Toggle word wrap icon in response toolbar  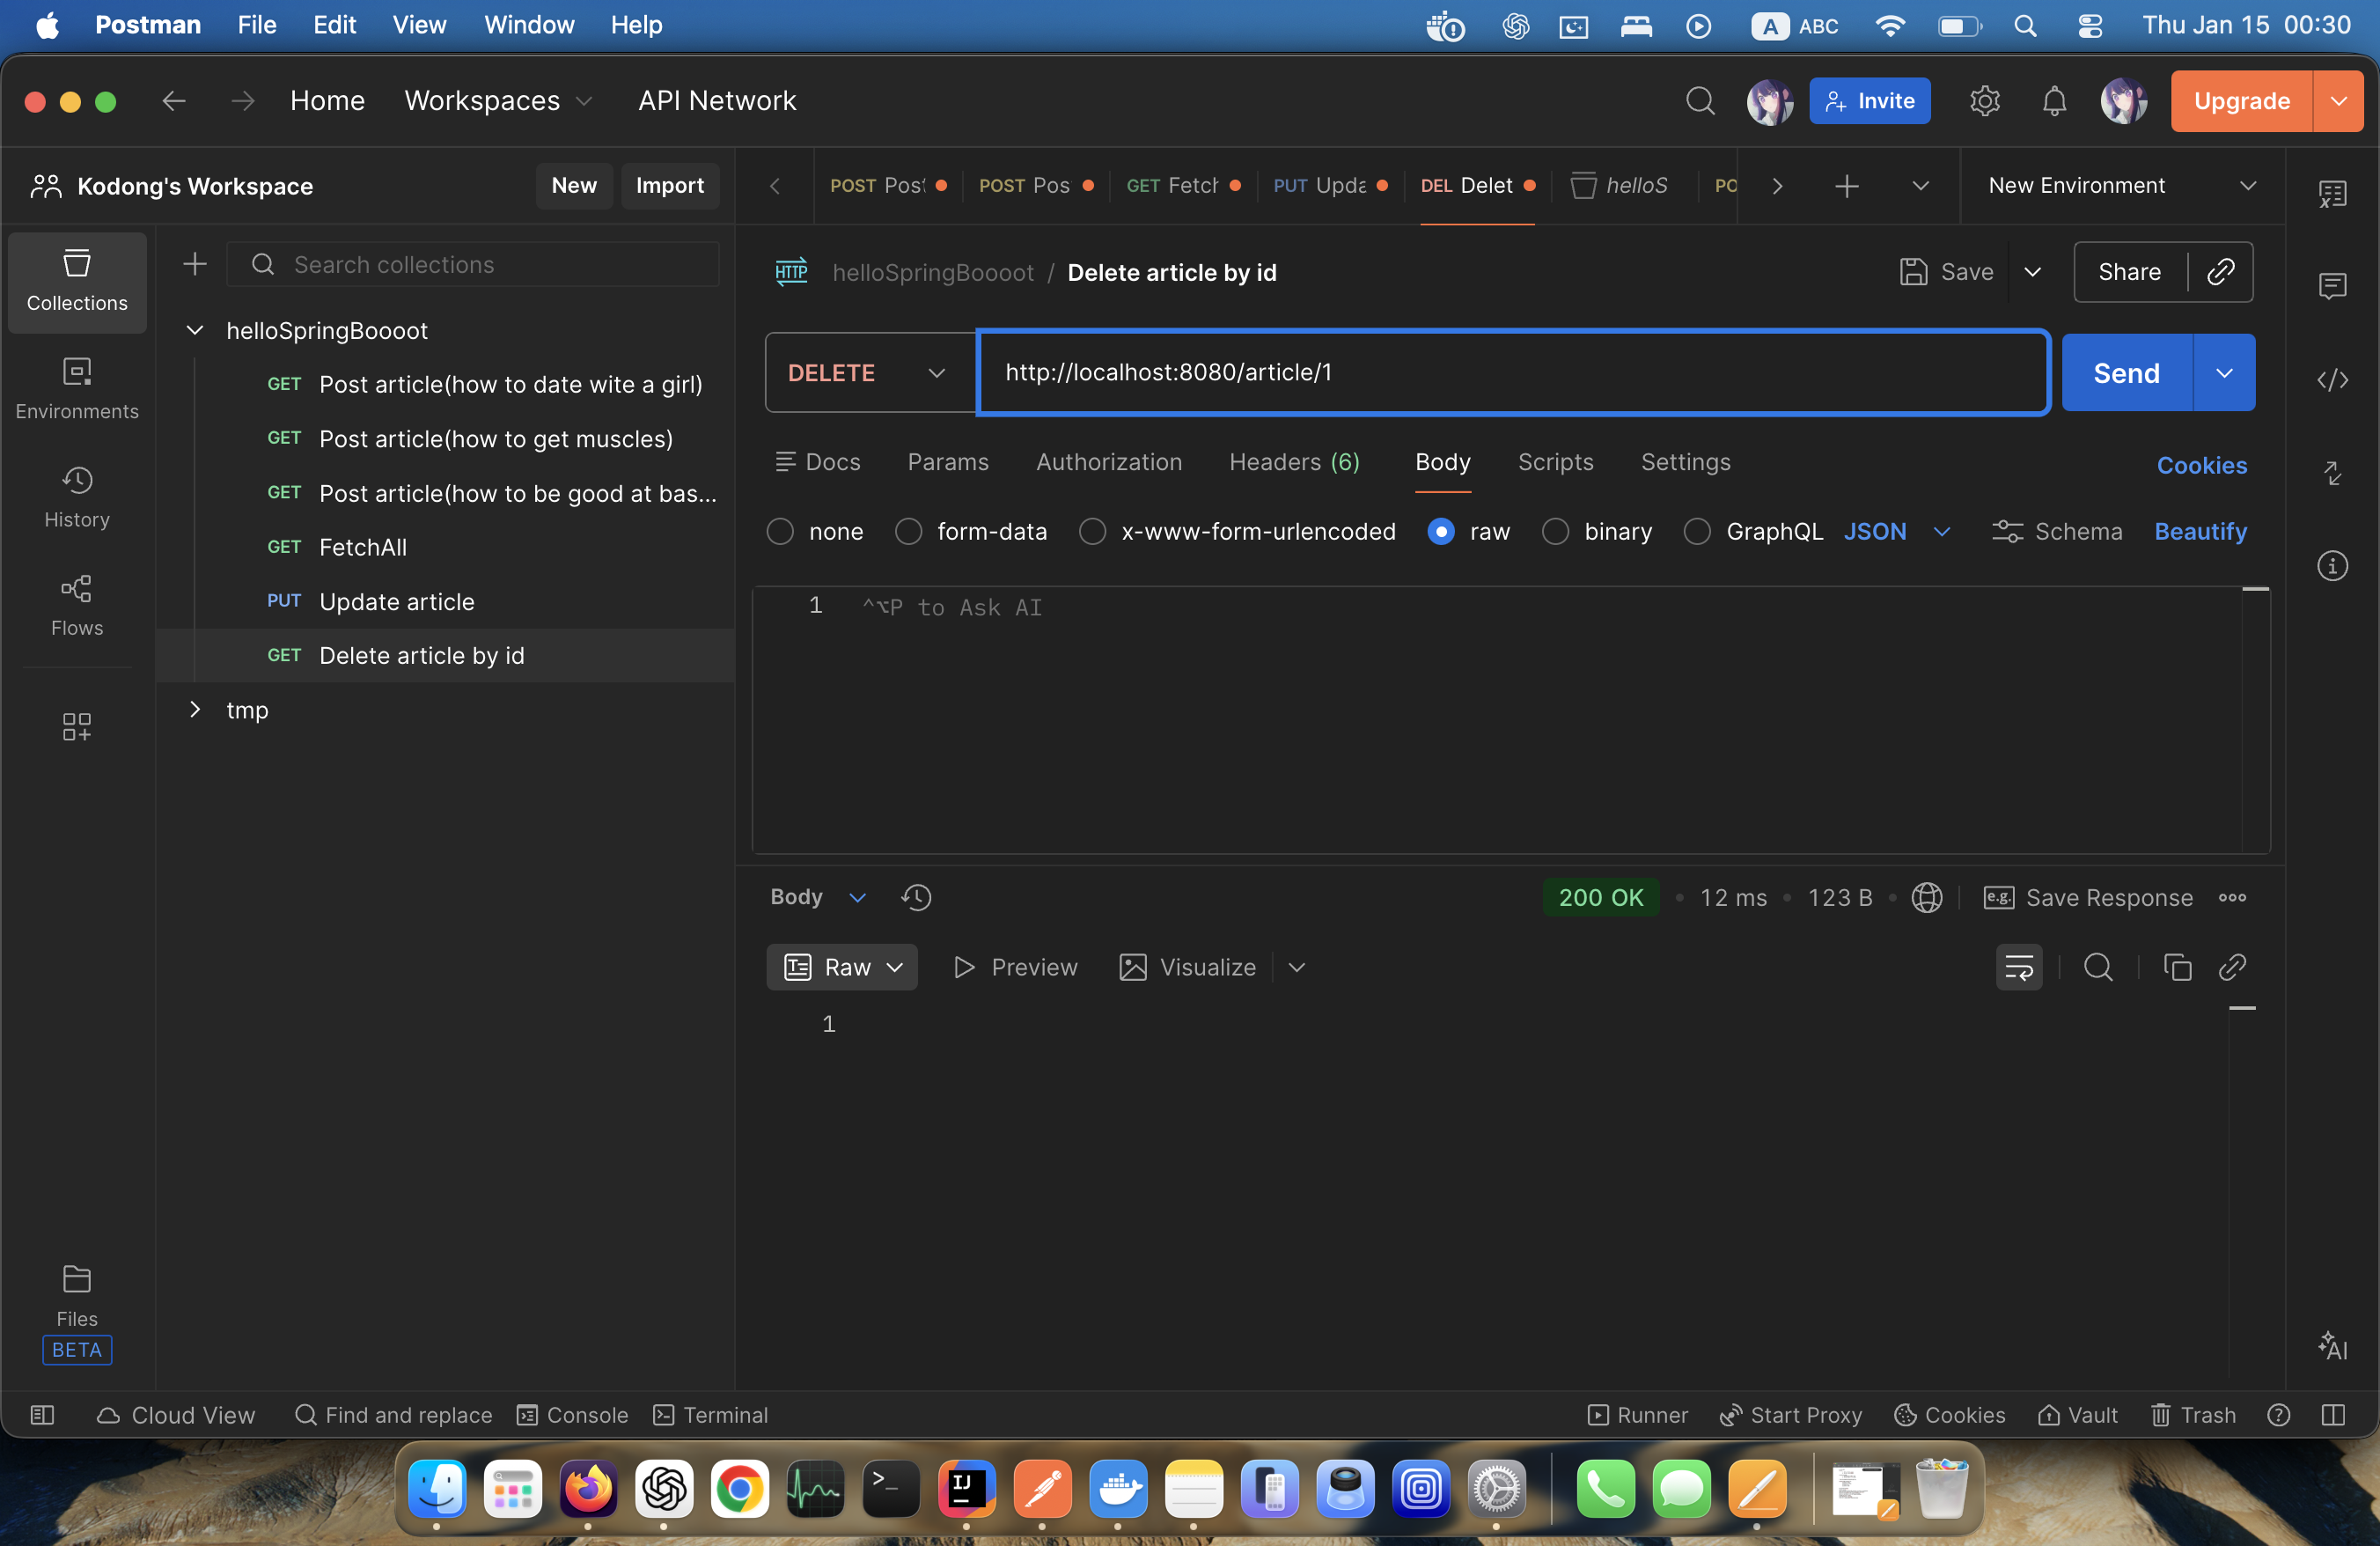pos(2018,967)
